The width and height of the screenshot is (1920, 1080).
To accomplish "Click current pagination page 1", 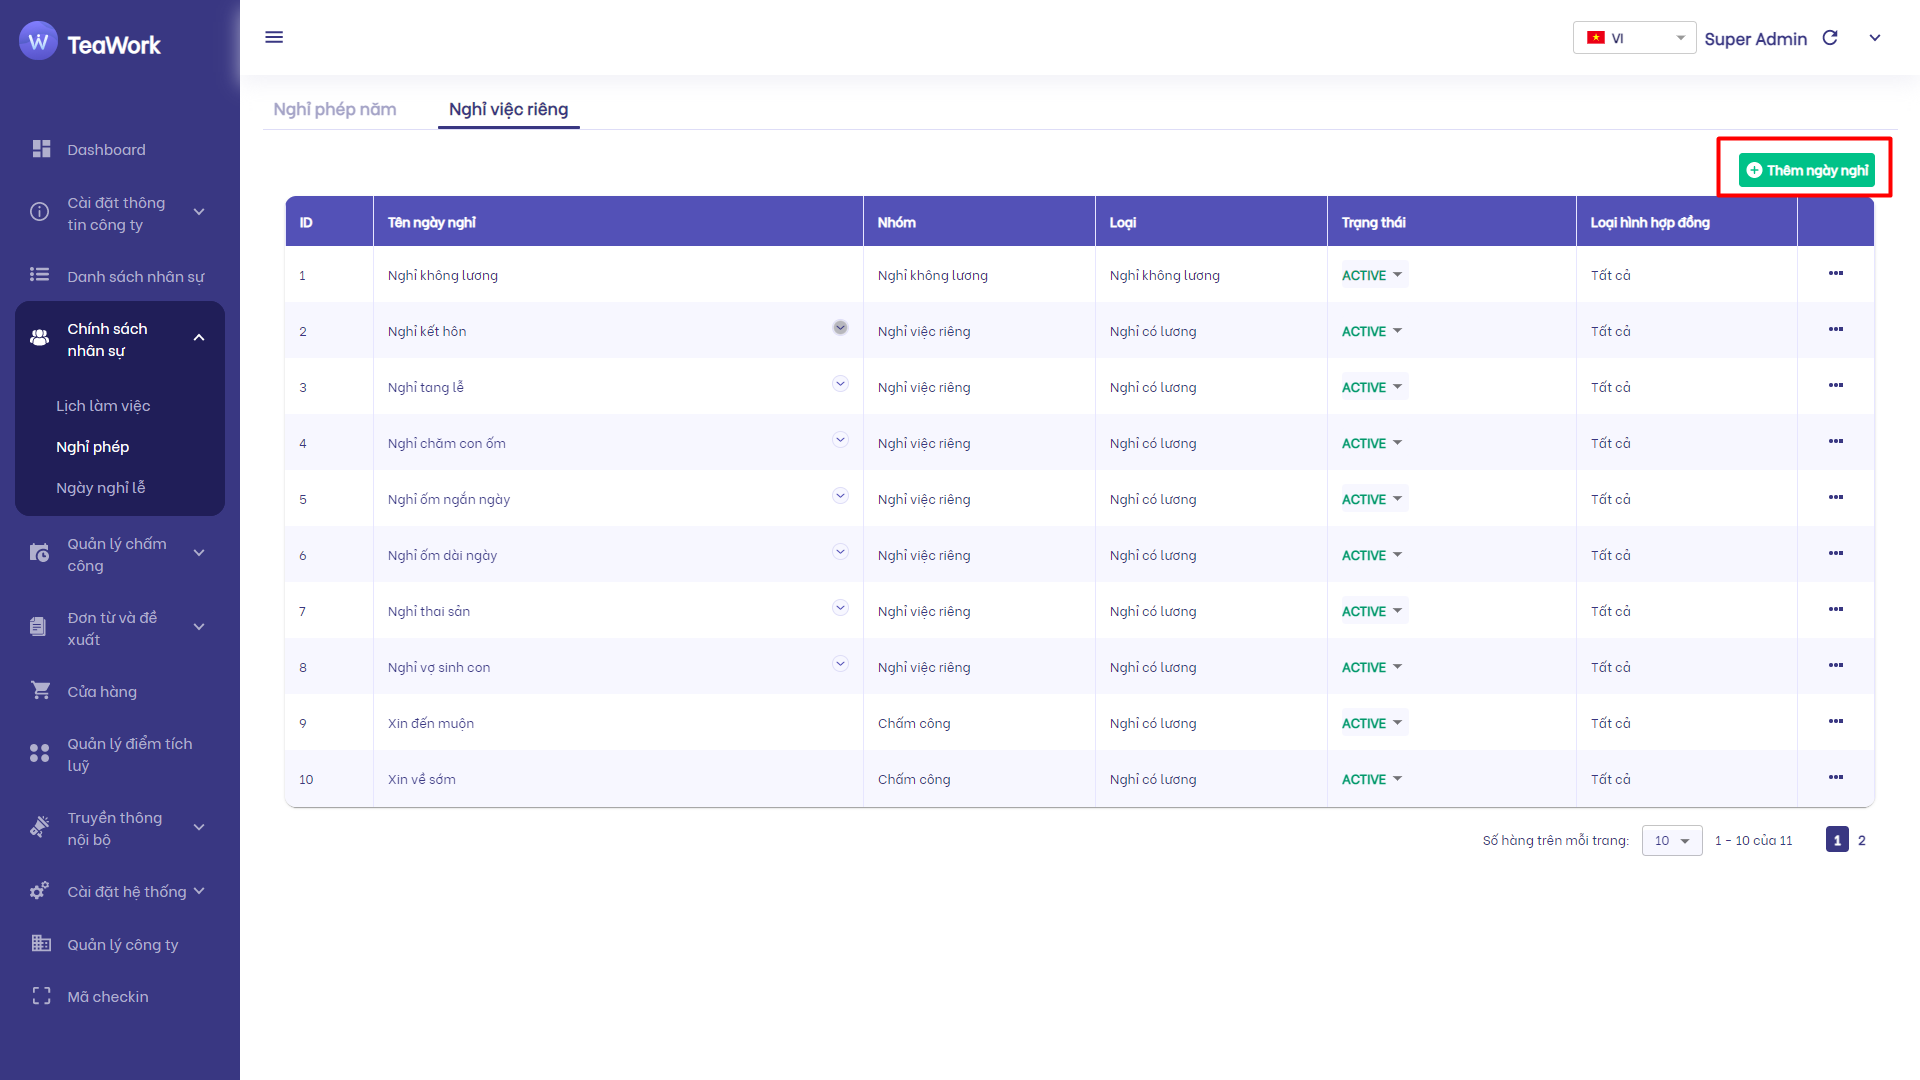I will pos(1837,840).
